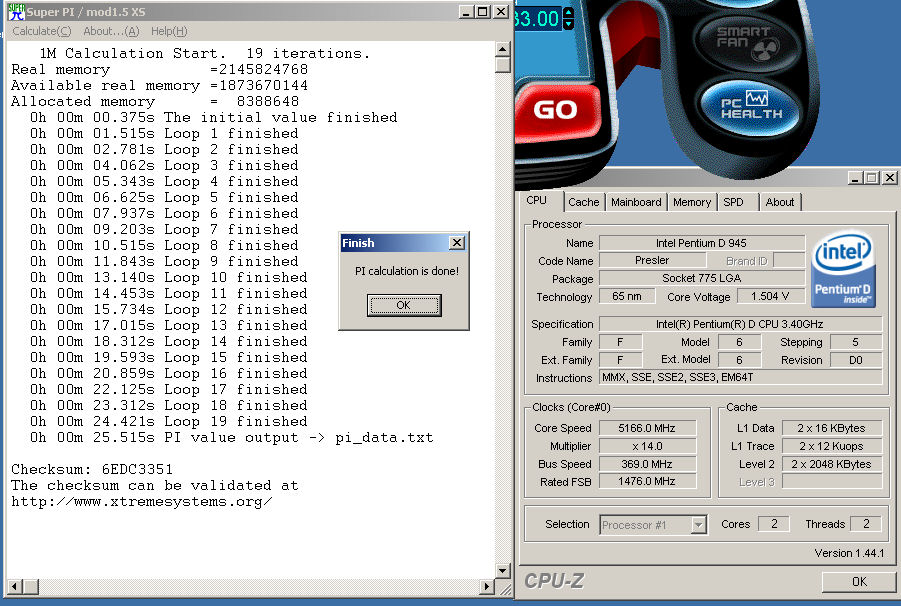The width and height of the screenshot is (901, 606).
Task: Close the Finish dialog with X
Action: coord(457,243)
